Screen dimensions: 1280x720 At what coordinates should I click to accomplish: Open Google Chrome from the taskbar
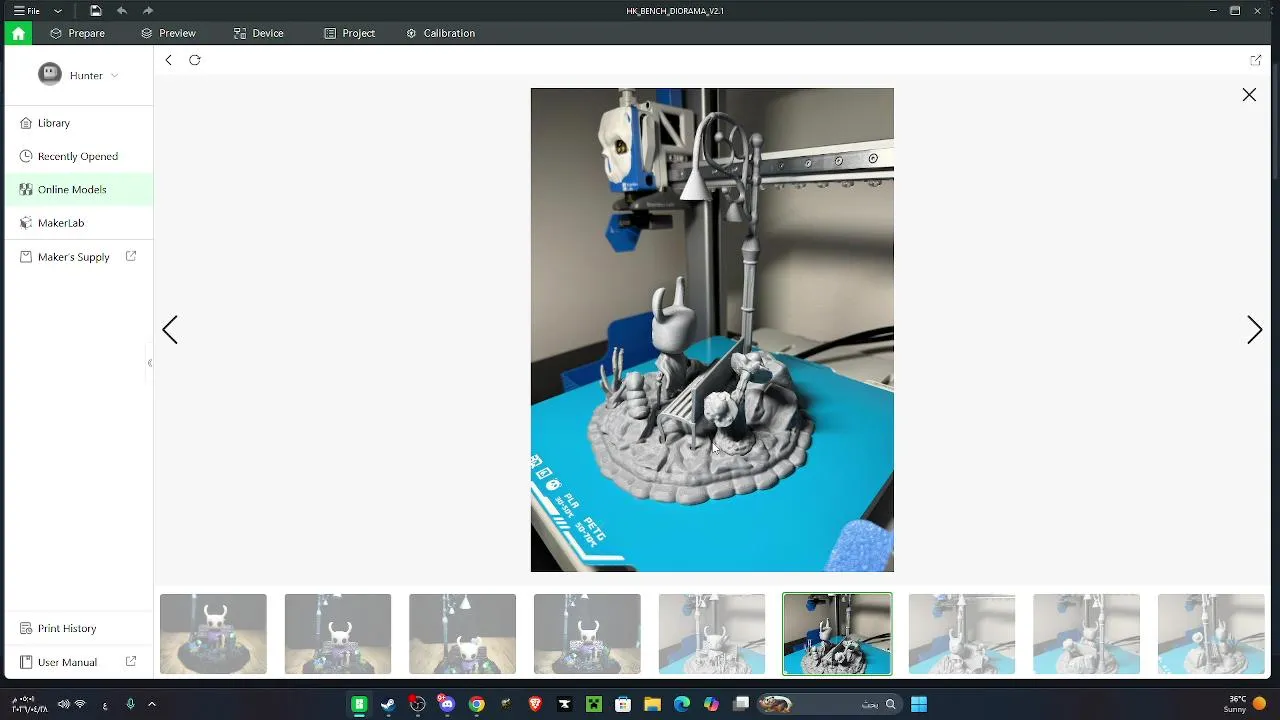(477, 704)
